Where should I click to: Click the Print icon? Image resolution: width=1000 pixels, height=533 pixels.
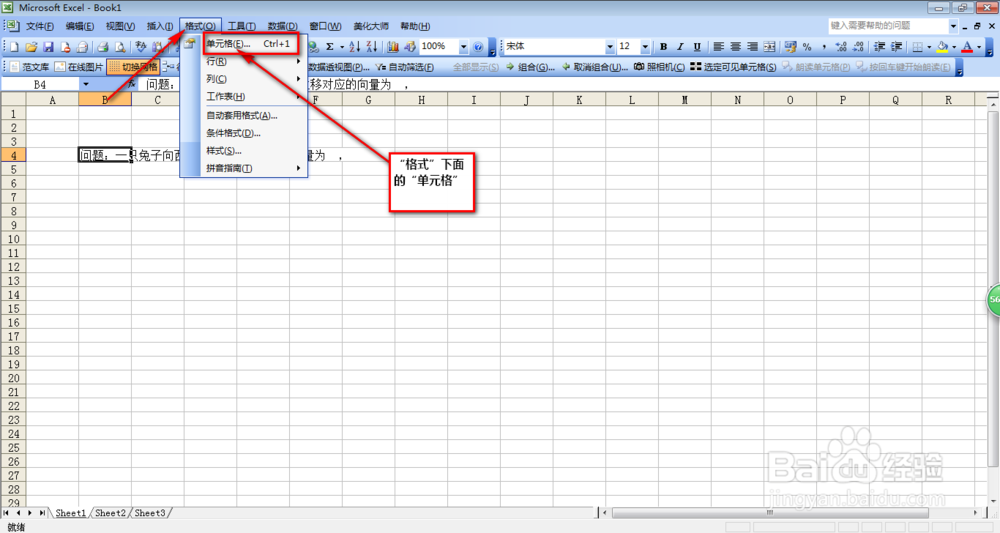click(x=102, y=47)
